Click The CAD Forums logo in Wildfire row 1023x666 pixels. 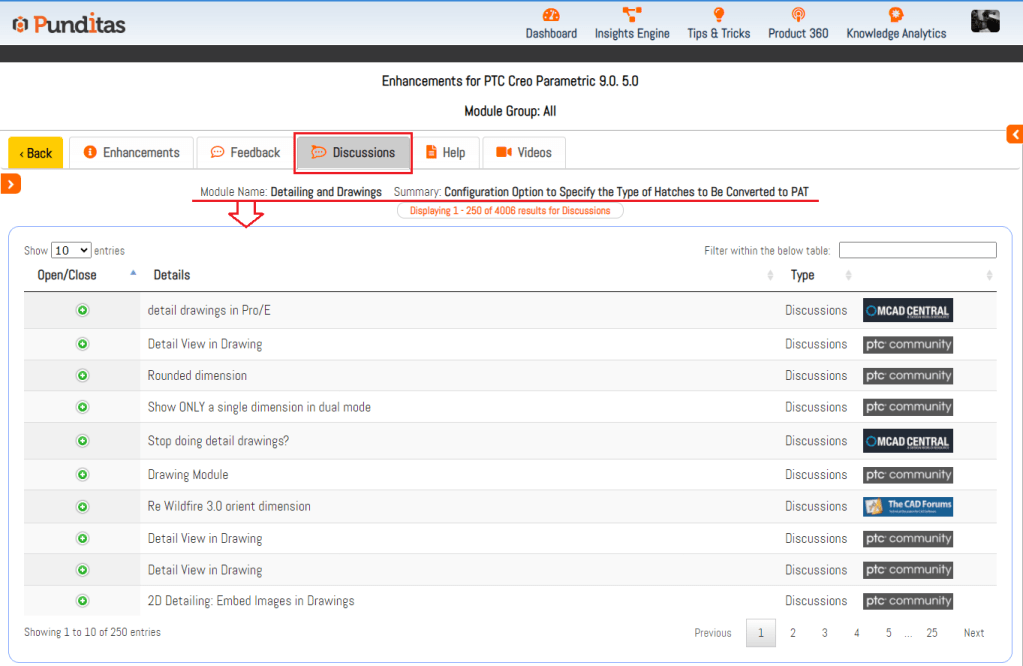click(908, 506)
